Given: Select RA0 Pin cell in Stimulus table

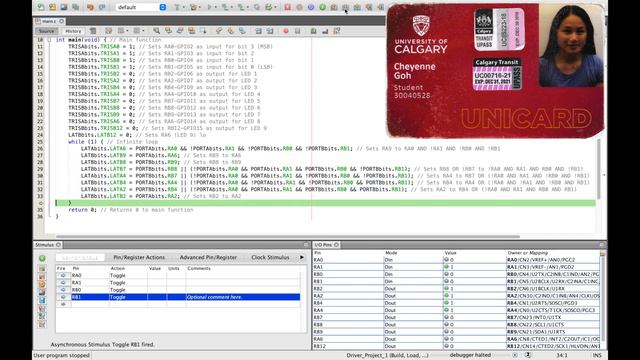Looking at the screenshot, I should 89,276.
